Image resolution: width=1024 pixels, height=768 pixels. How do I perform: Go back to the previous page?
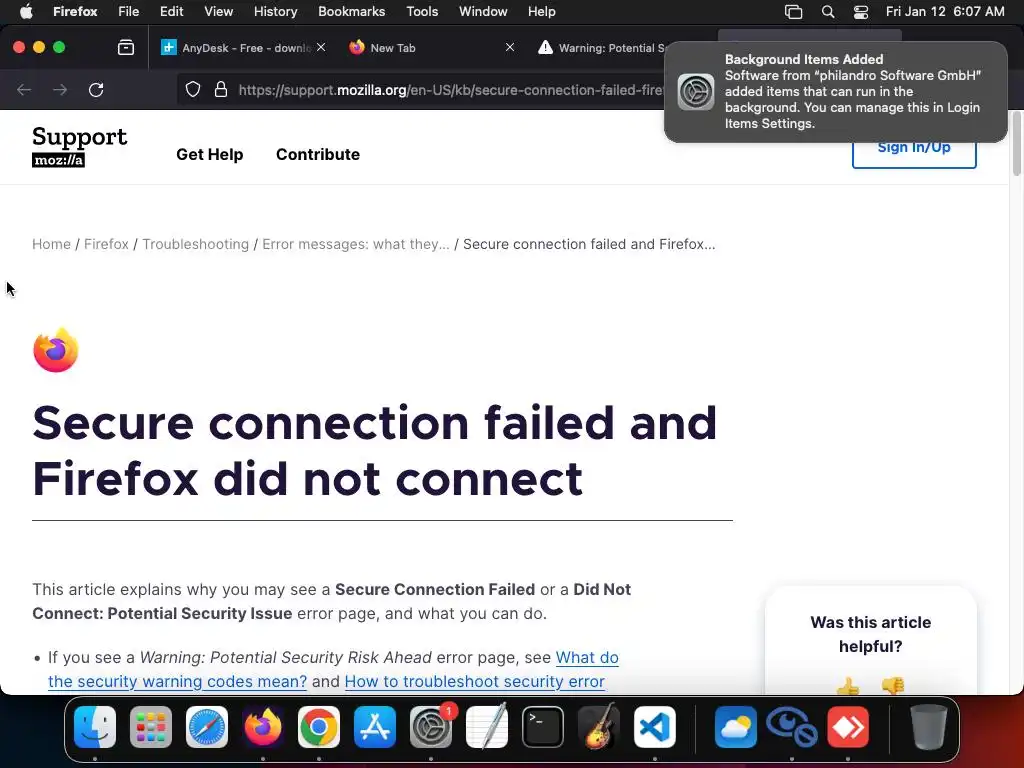24,89
